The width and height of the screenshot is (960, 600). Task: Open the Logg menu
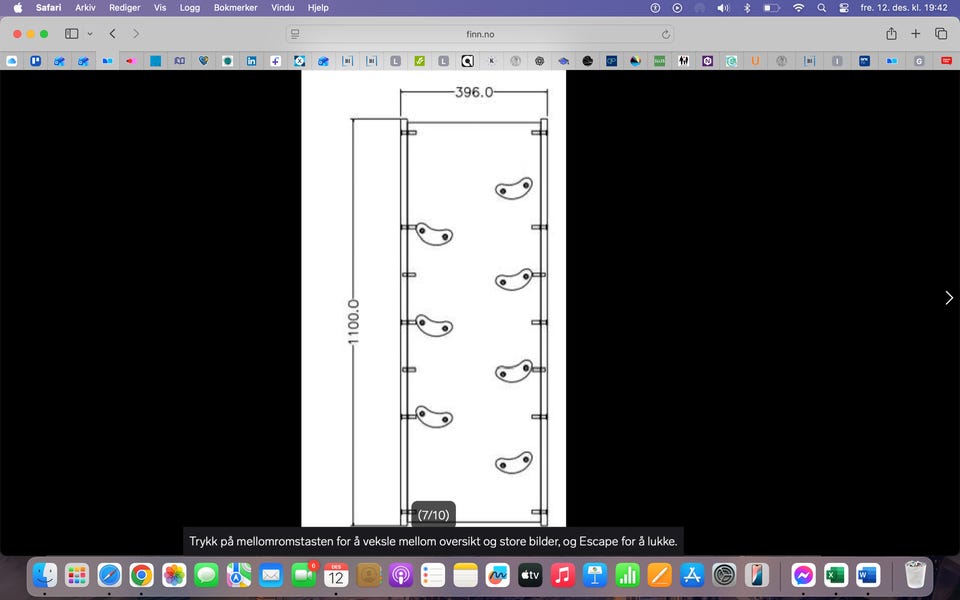coord(190,8)
